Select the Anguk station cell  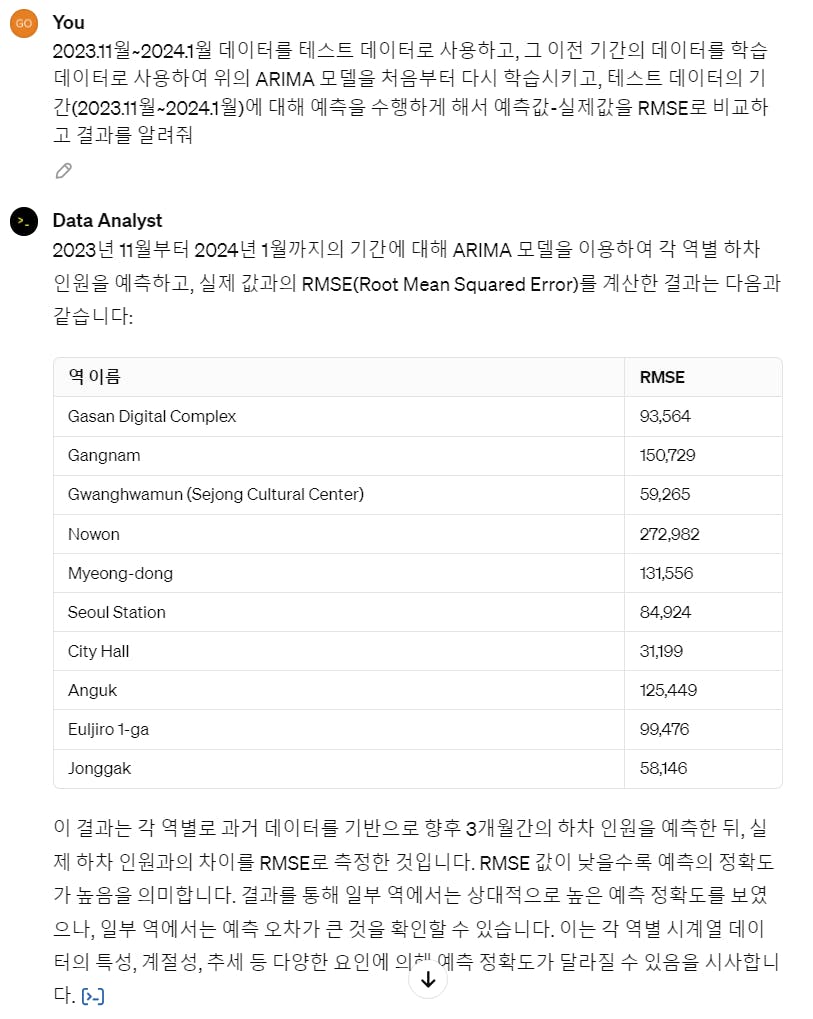point(90,690)
